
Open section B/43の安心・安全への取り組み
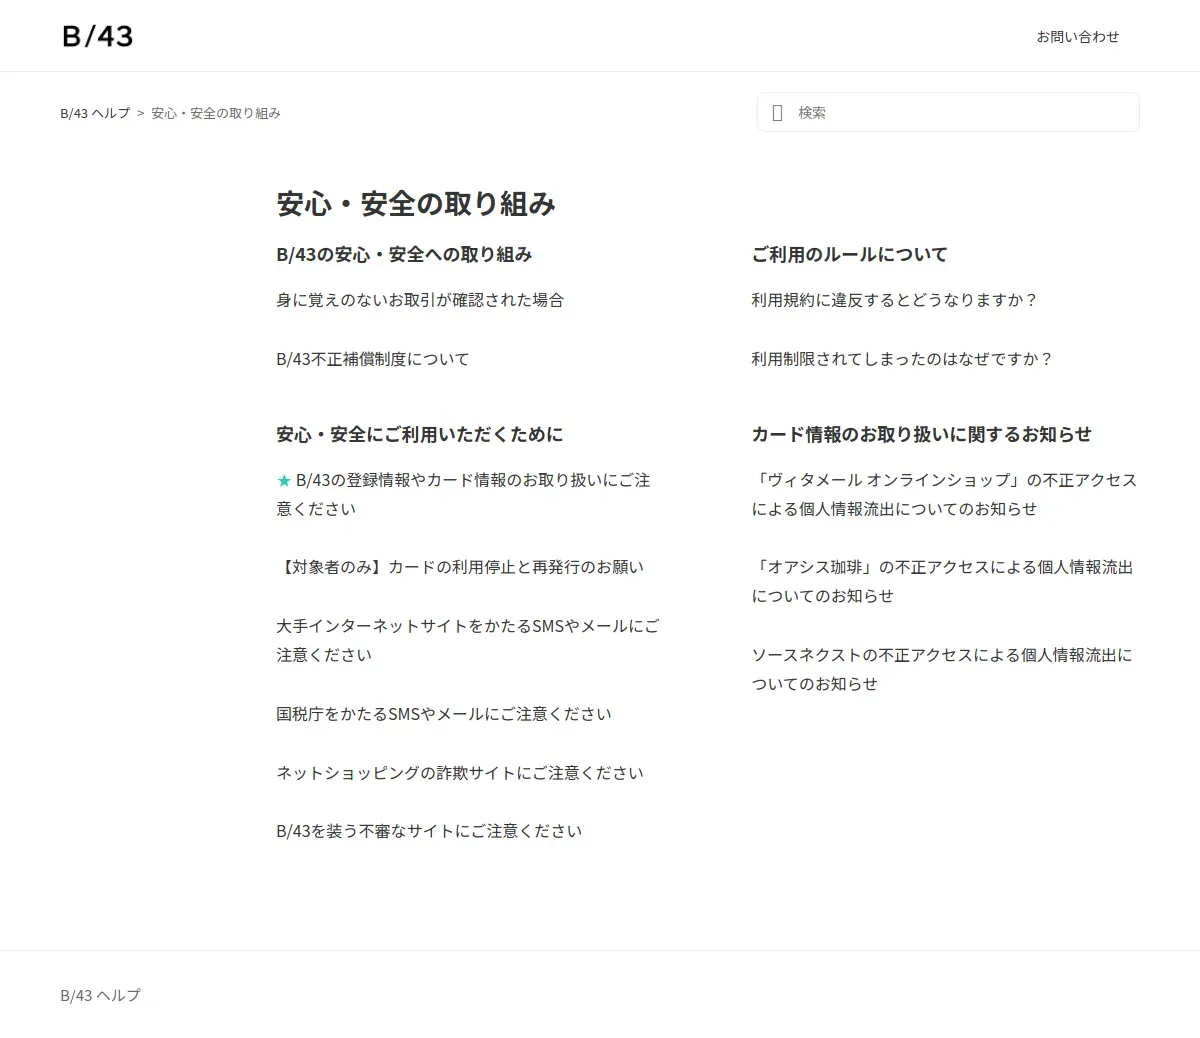tap(404, 255)
